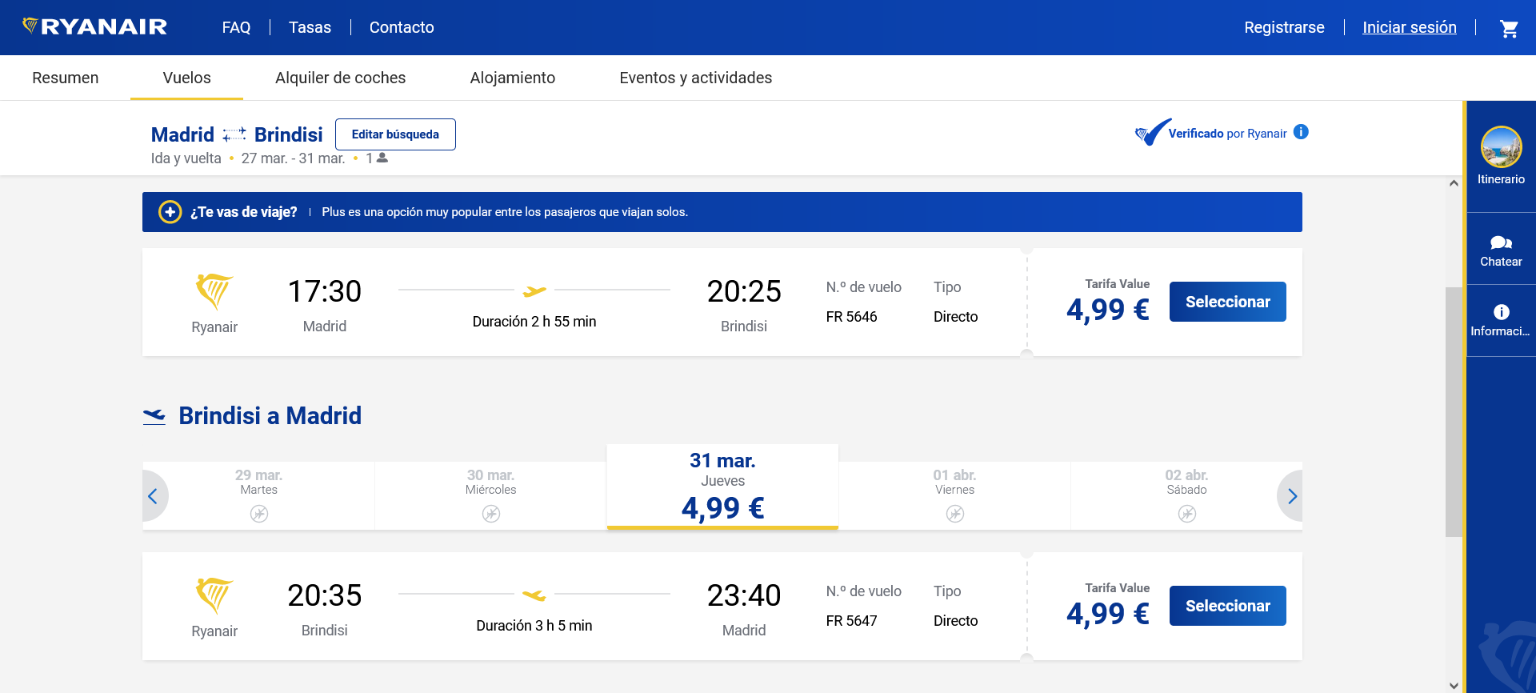Click the Brindisi a Madrid heading

[x=270, y=416]
